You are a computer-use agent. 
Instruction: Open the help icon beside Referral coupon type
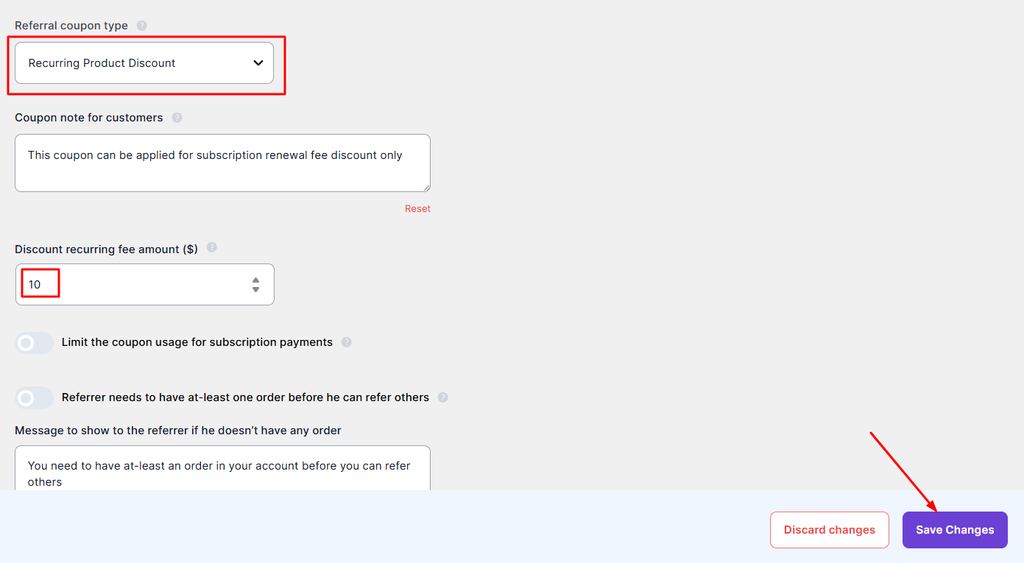click(x=142, y=25)
